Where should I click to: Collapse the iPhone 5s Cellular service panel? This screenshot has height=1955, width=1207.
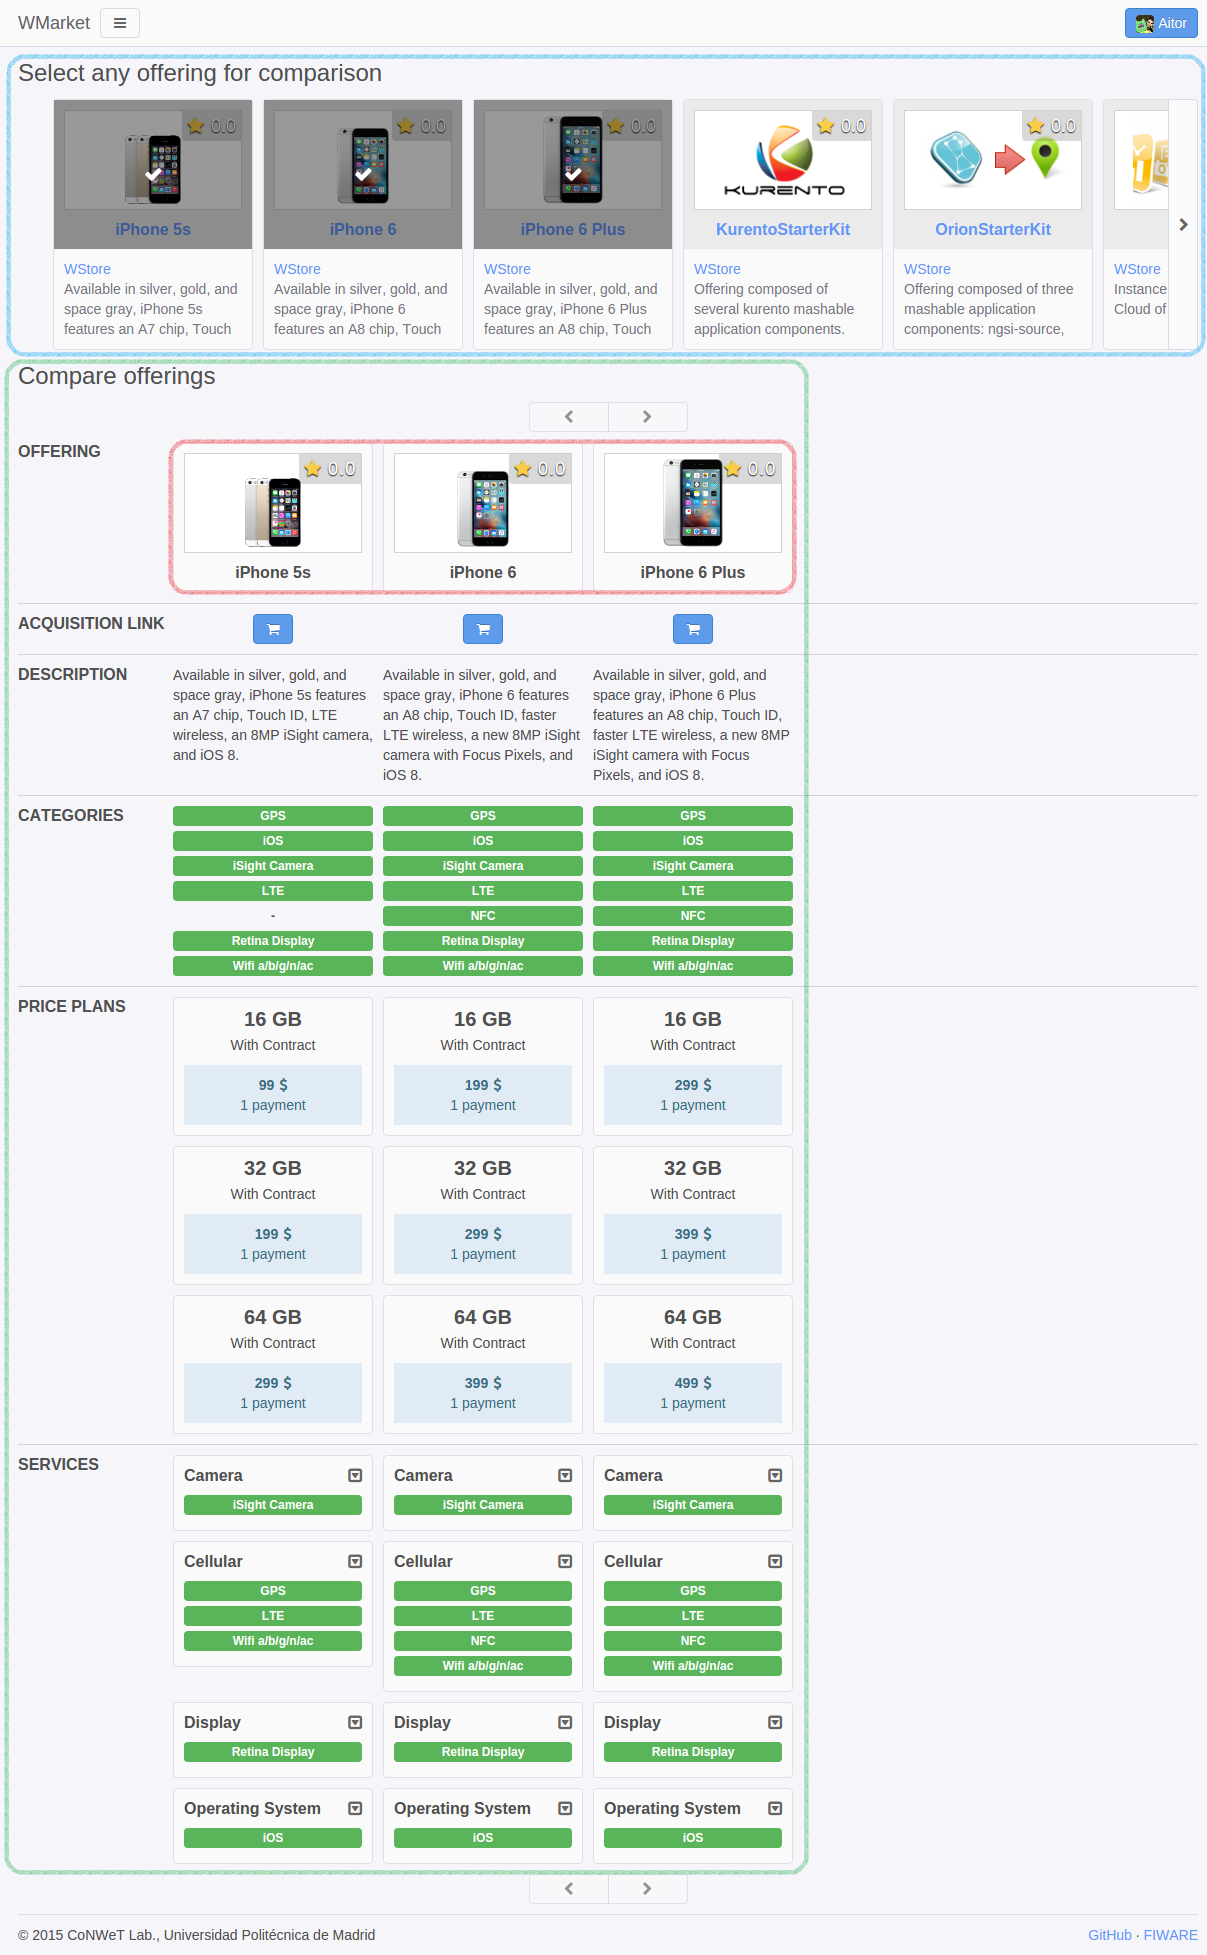click(355, 1562)
